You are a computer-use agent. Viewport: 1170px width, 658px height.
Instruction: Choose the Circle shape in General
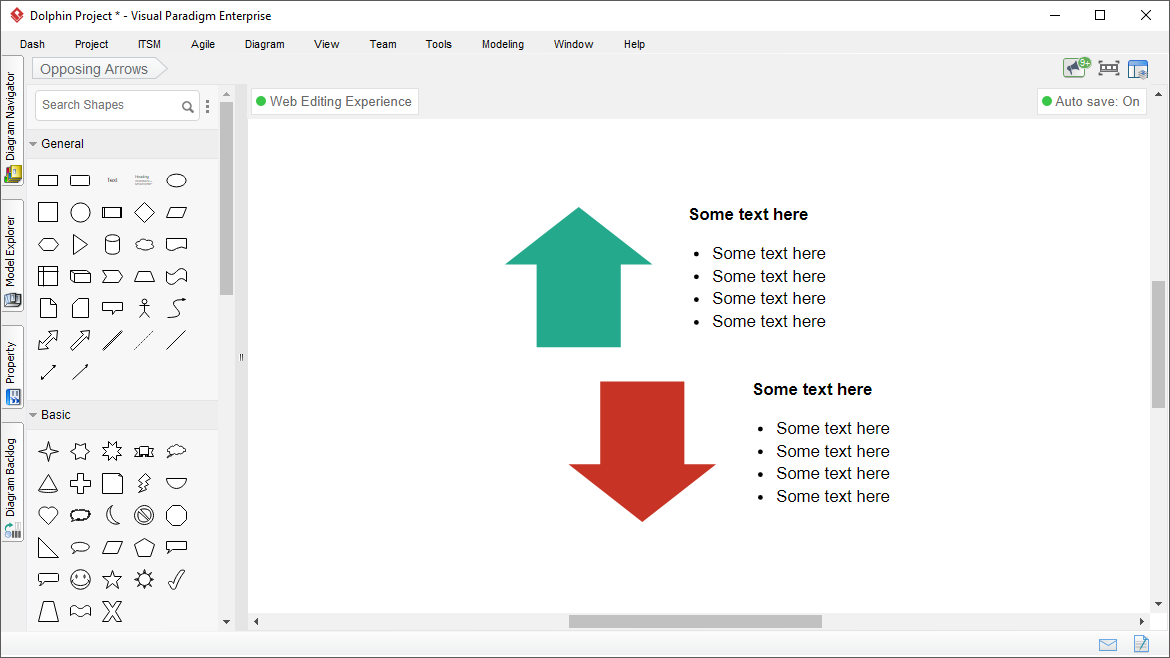[80, 213]
